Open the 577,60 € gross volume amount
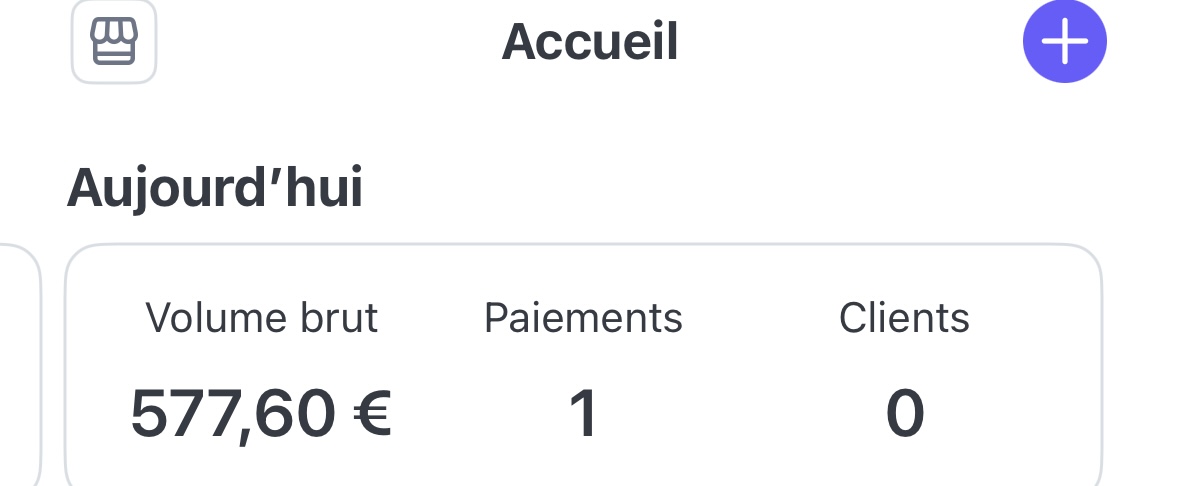 [x=261, y=413]
